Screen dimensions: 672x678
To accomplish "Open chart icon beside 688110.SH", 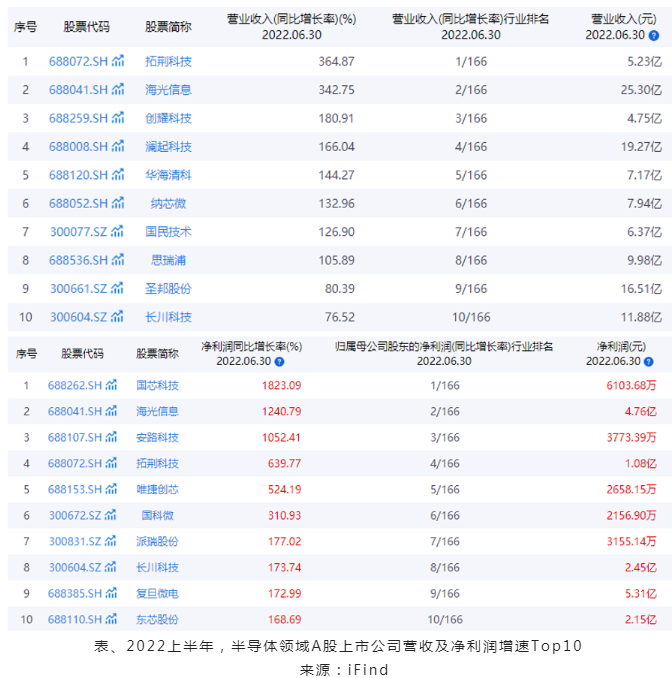I will pos(111,619).
